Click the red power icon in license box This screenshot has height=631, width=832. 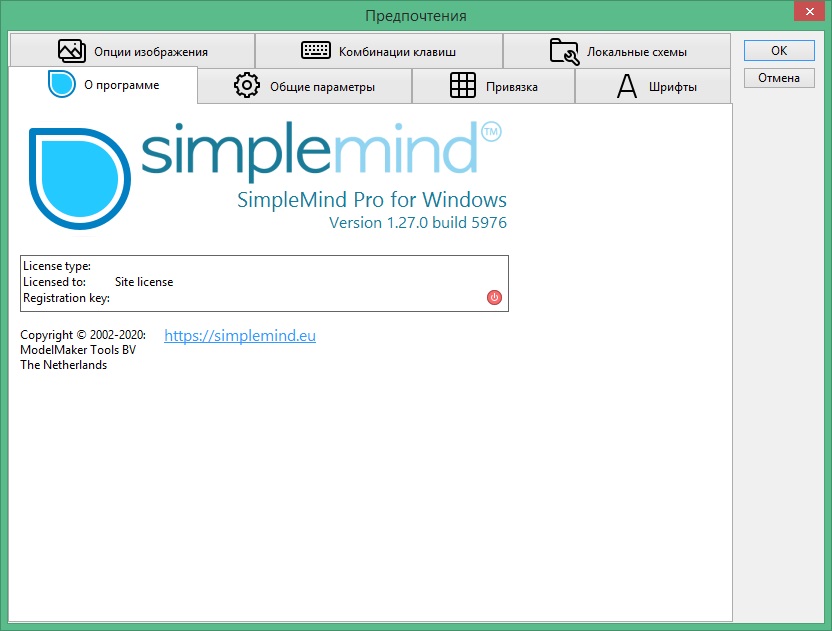[x=494, y=297]
